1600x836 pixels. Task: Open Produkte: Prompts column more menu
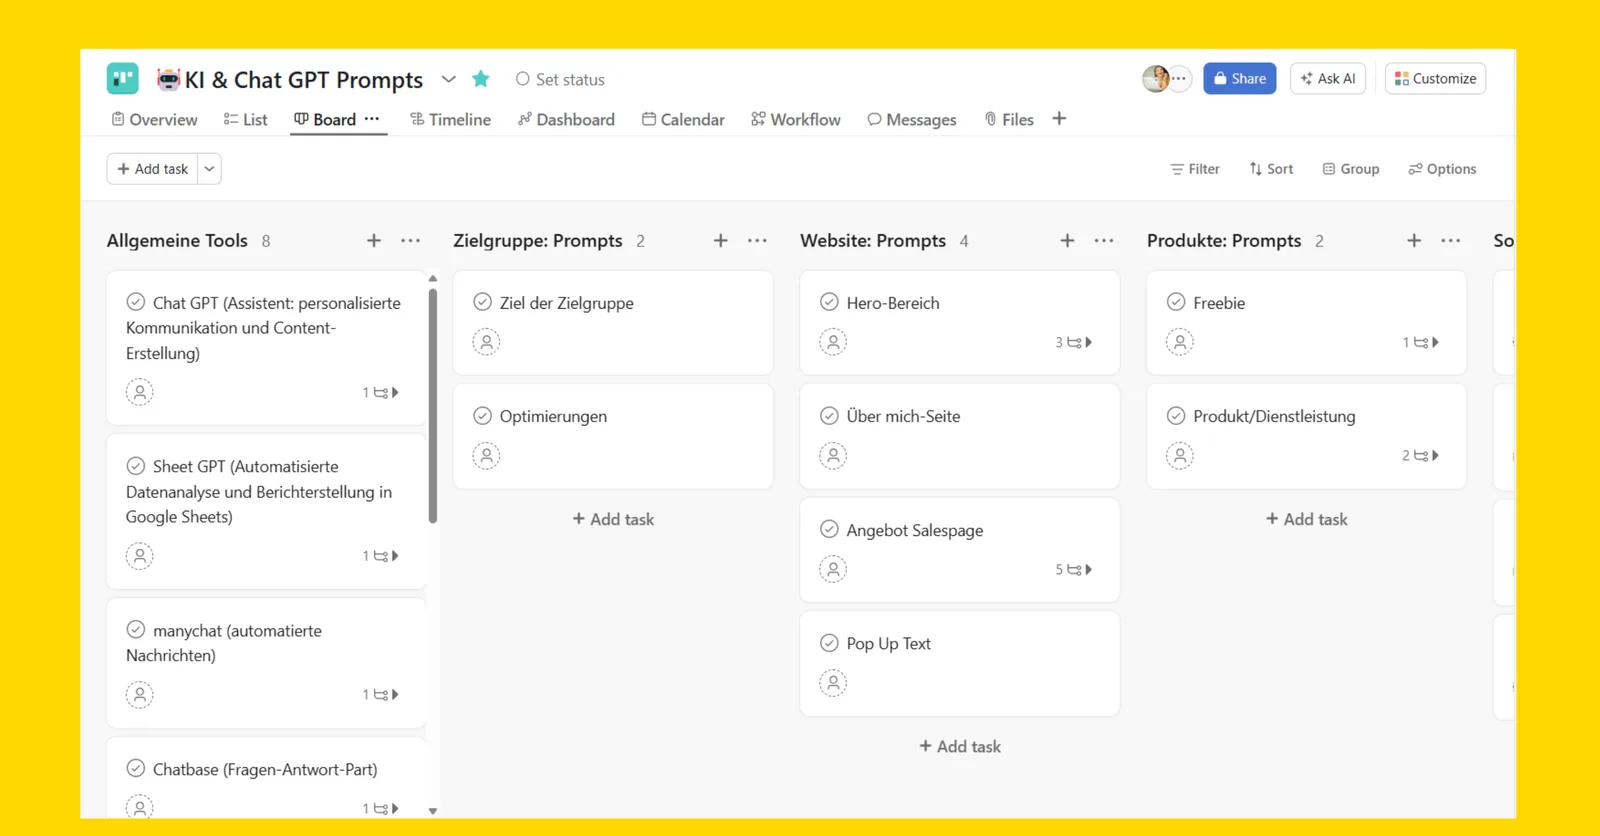coord(1451,240)
